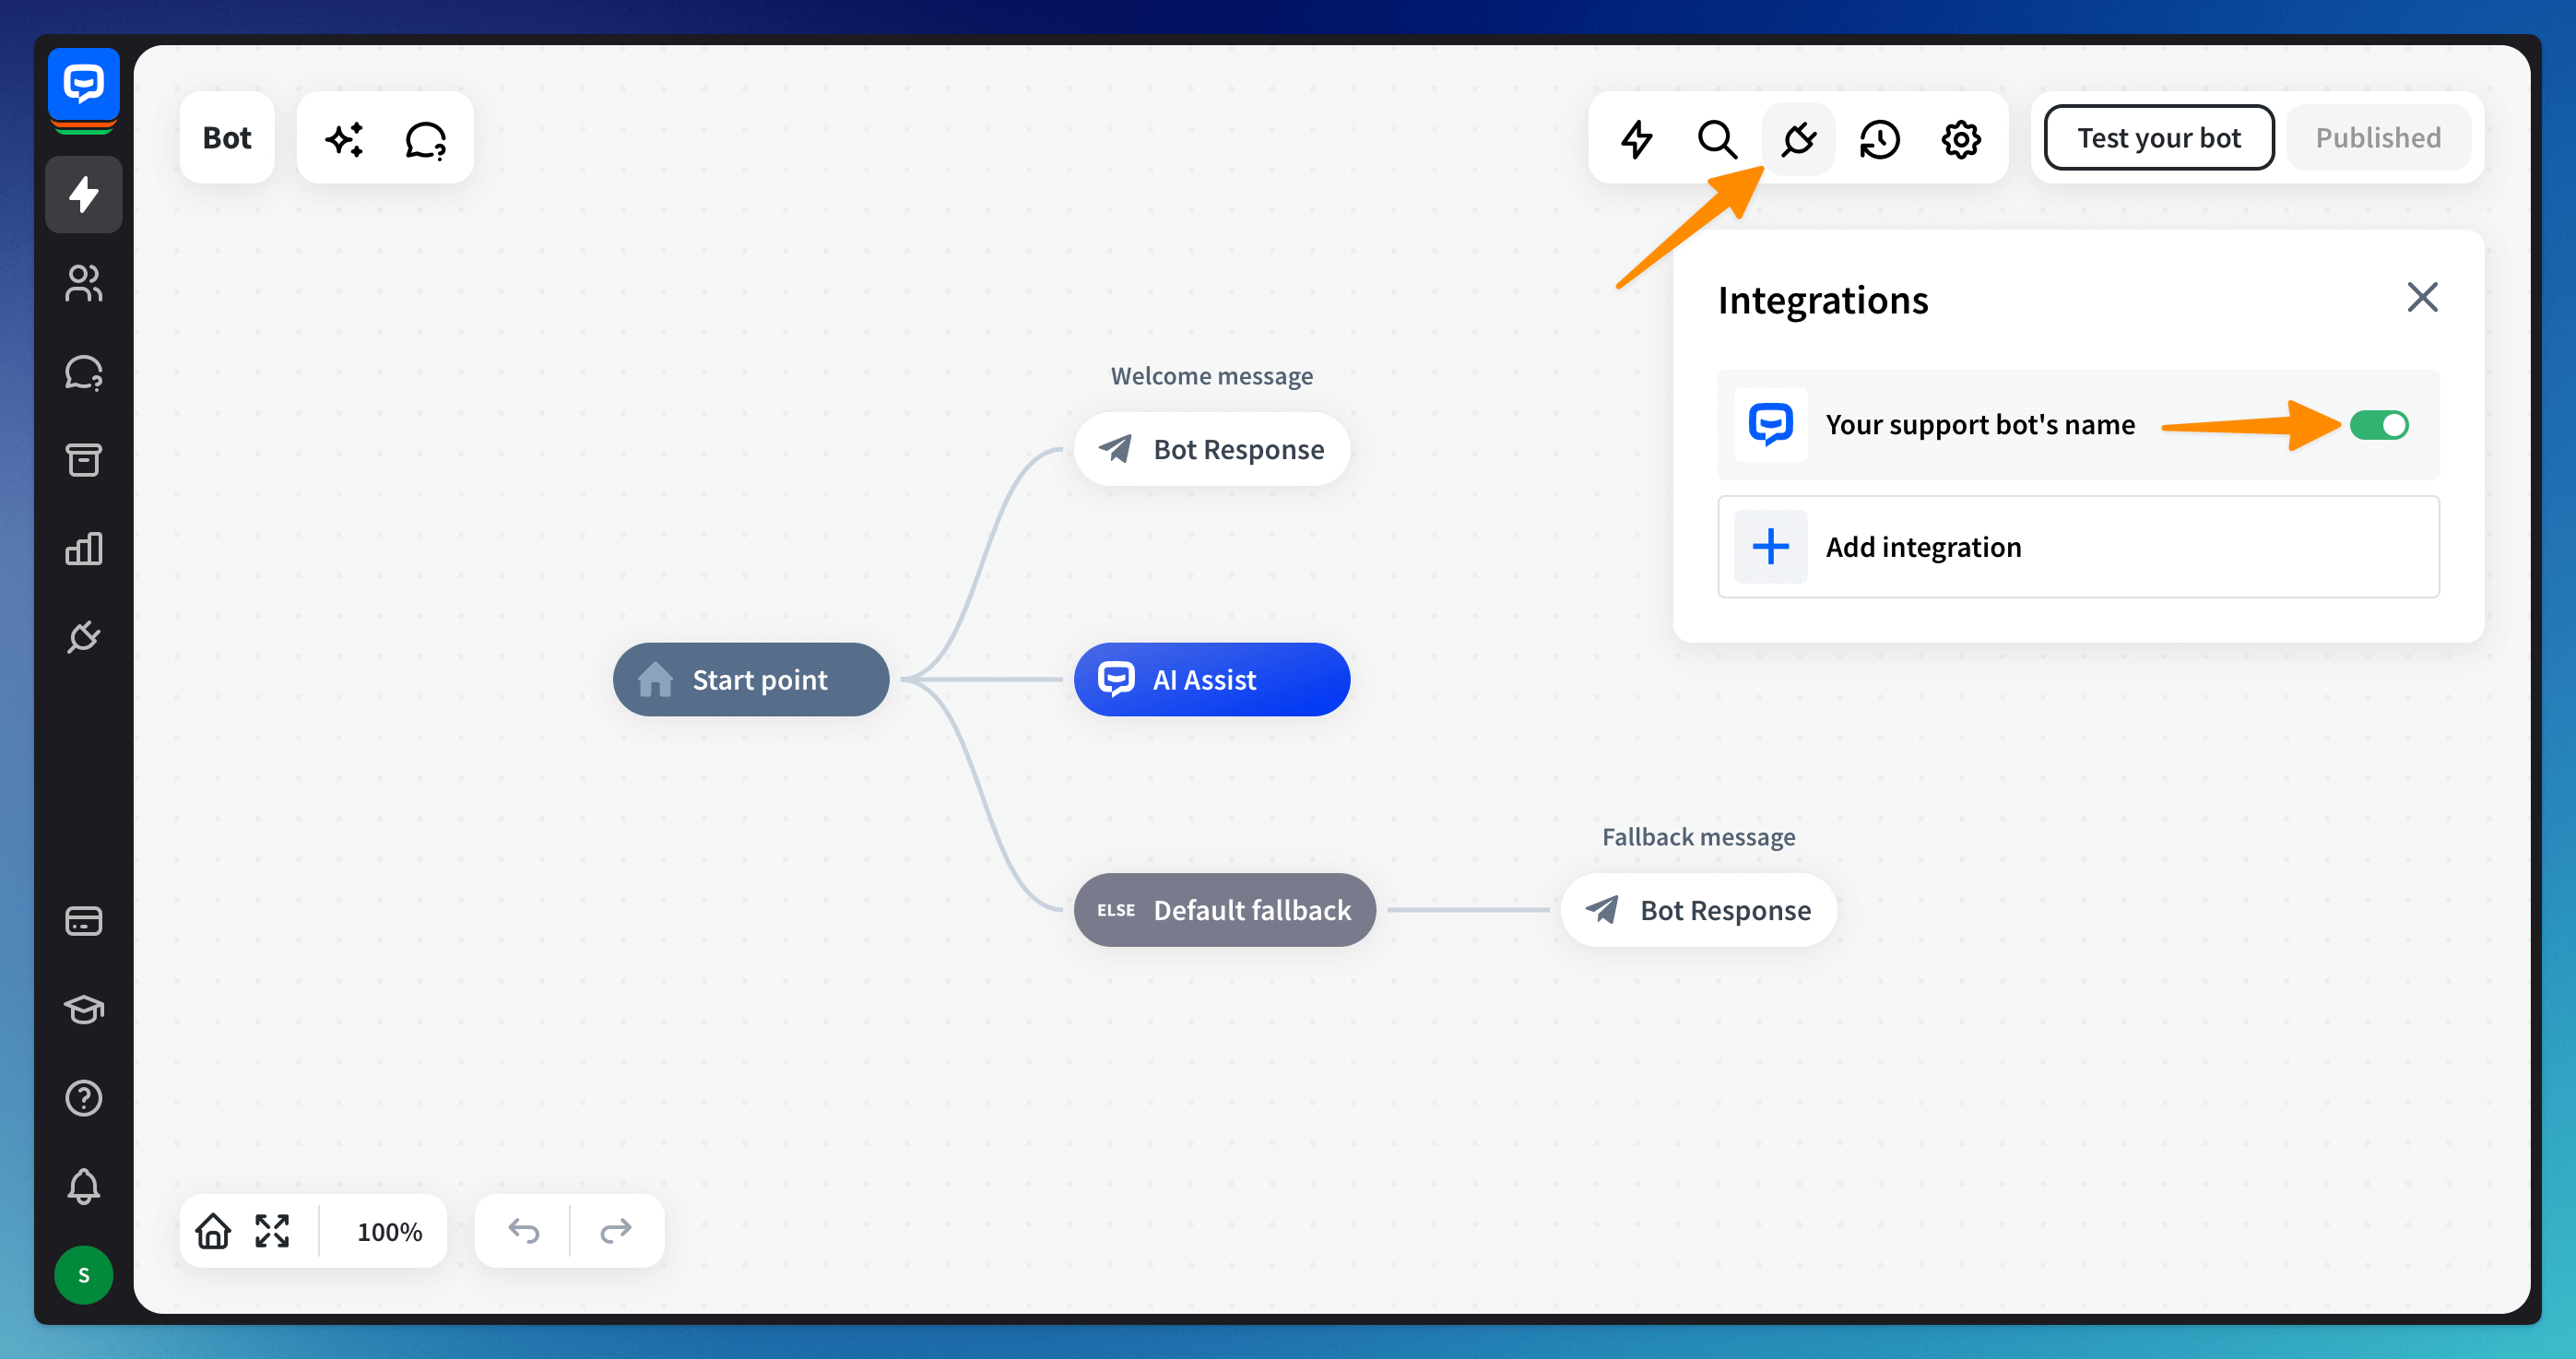Click the undo arrow button
The width and height of the screenshot is (2576, 1359).
coord(523,1231)
